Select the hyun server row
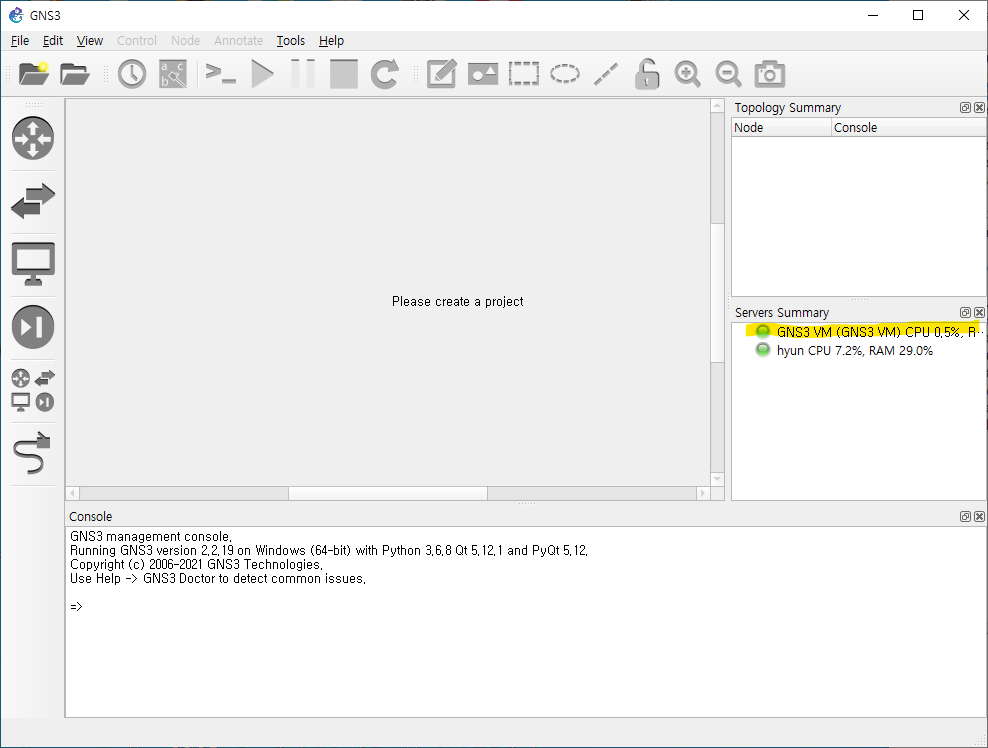The height and width of the screenshot is (748, 988). pyautogui.click(x=859, y=350)
